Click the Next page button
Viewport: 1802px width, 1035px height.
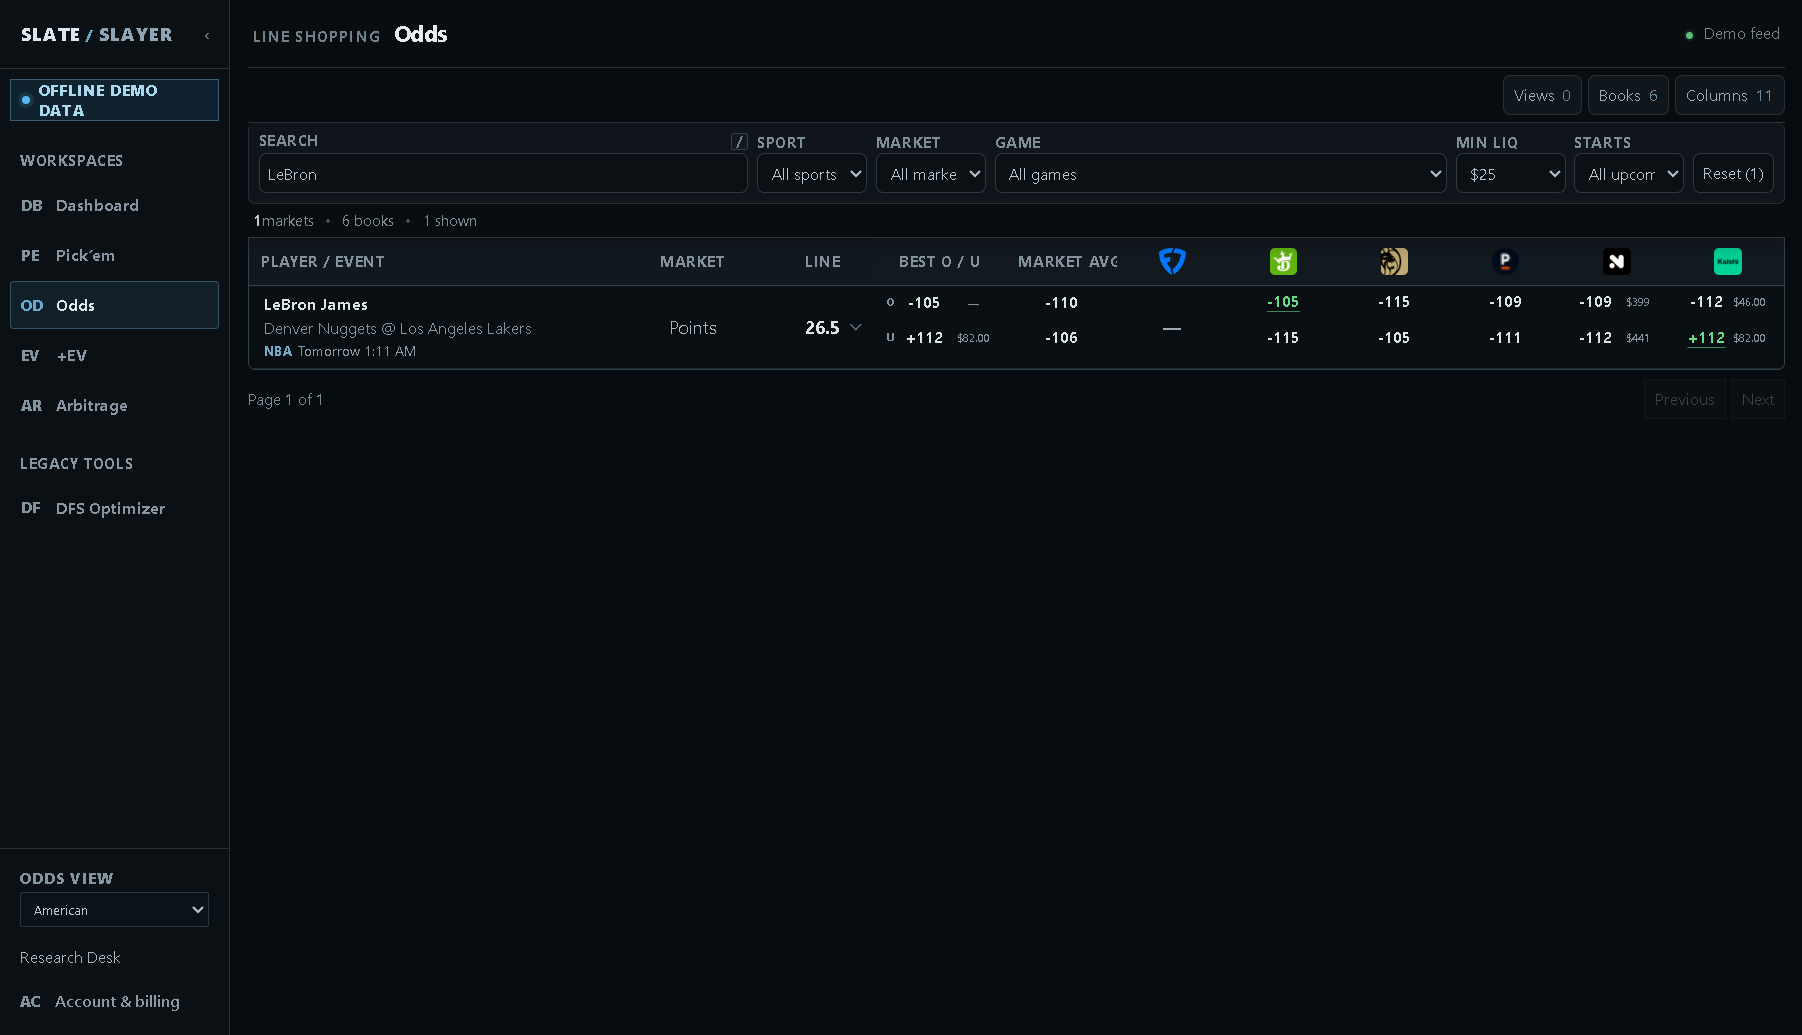(1758, 400)
